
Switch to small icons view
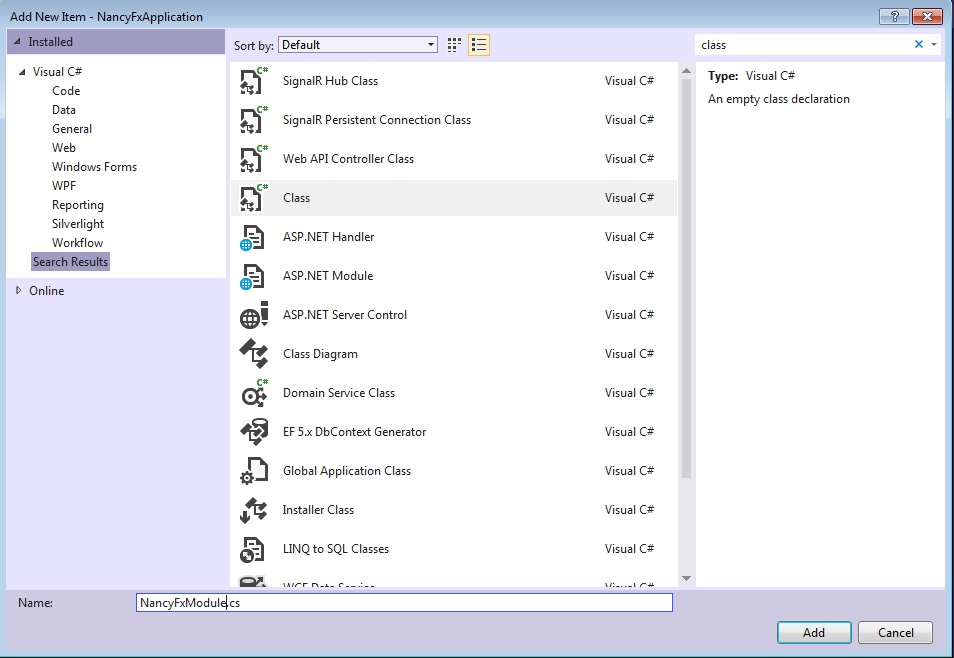click(x=454, y=45)
